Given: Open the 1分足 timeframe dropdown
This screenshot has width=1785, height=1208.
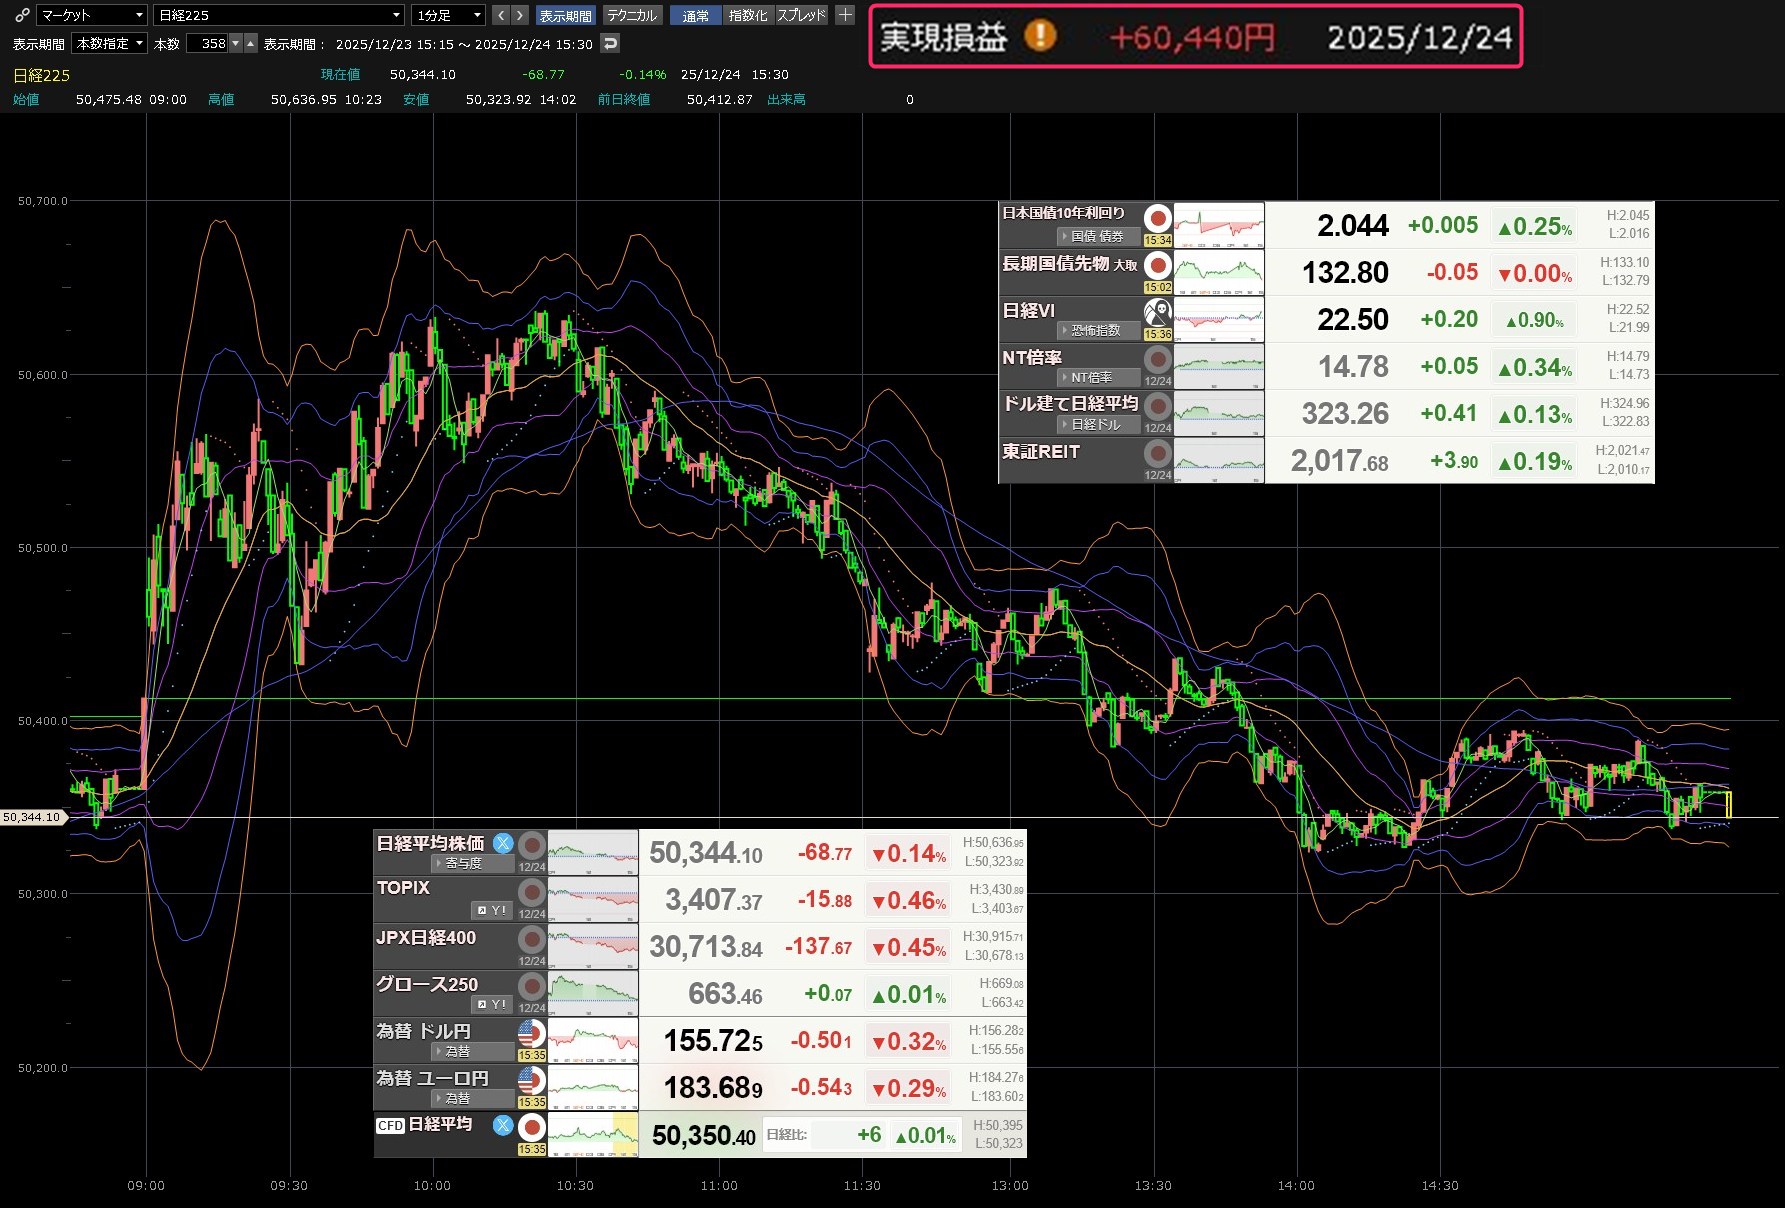Looking at the screenshot, I should click(448, 15).
